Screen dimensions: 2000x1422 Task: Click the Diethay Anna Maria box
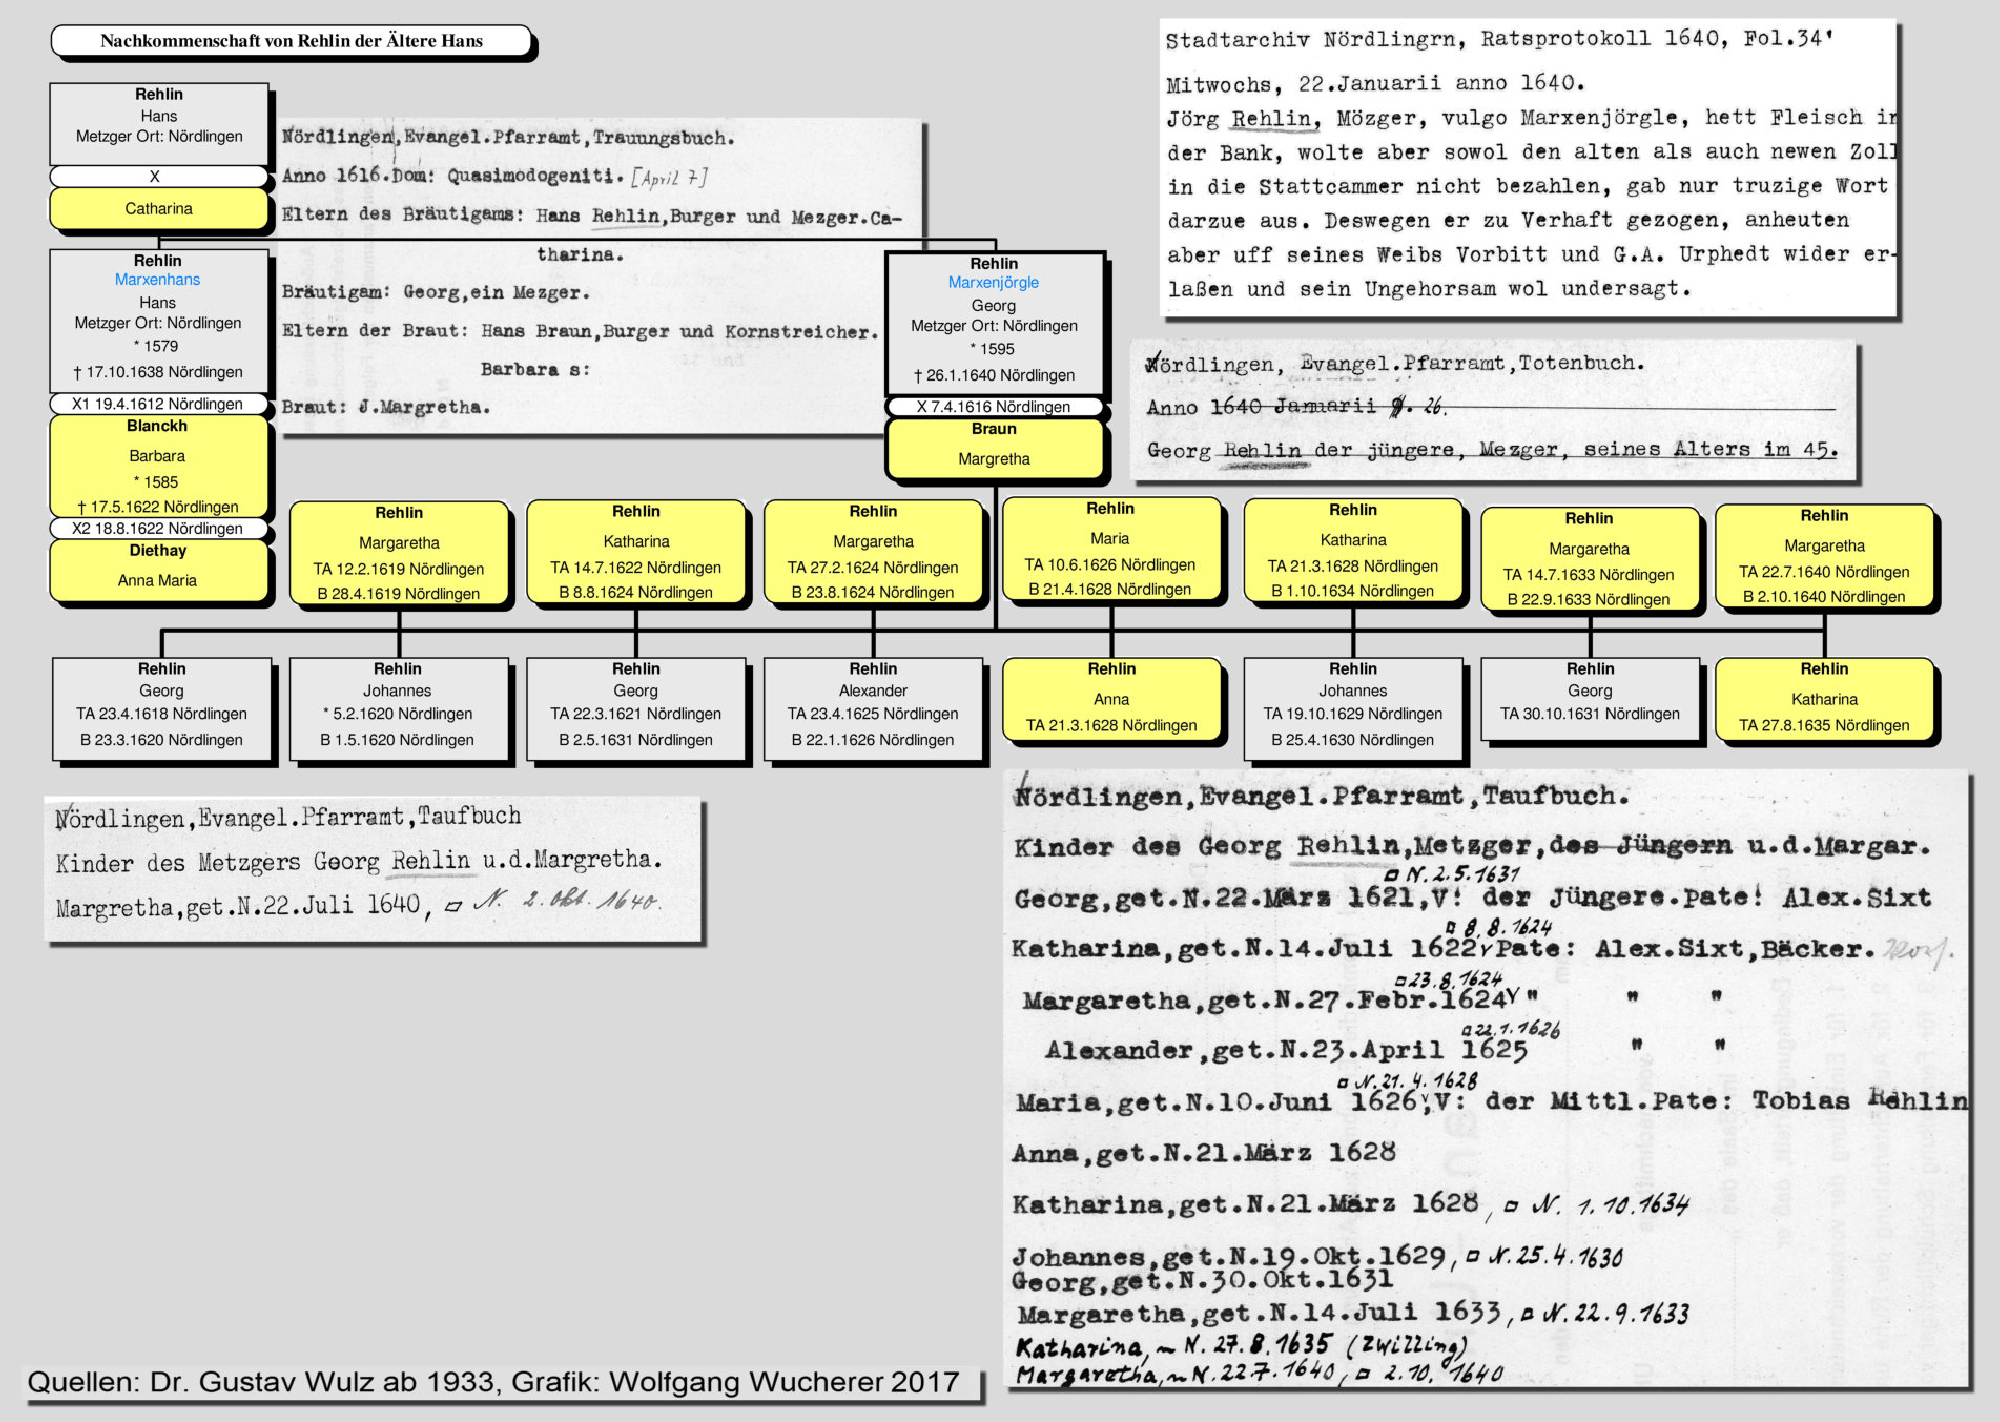[158, 568]
